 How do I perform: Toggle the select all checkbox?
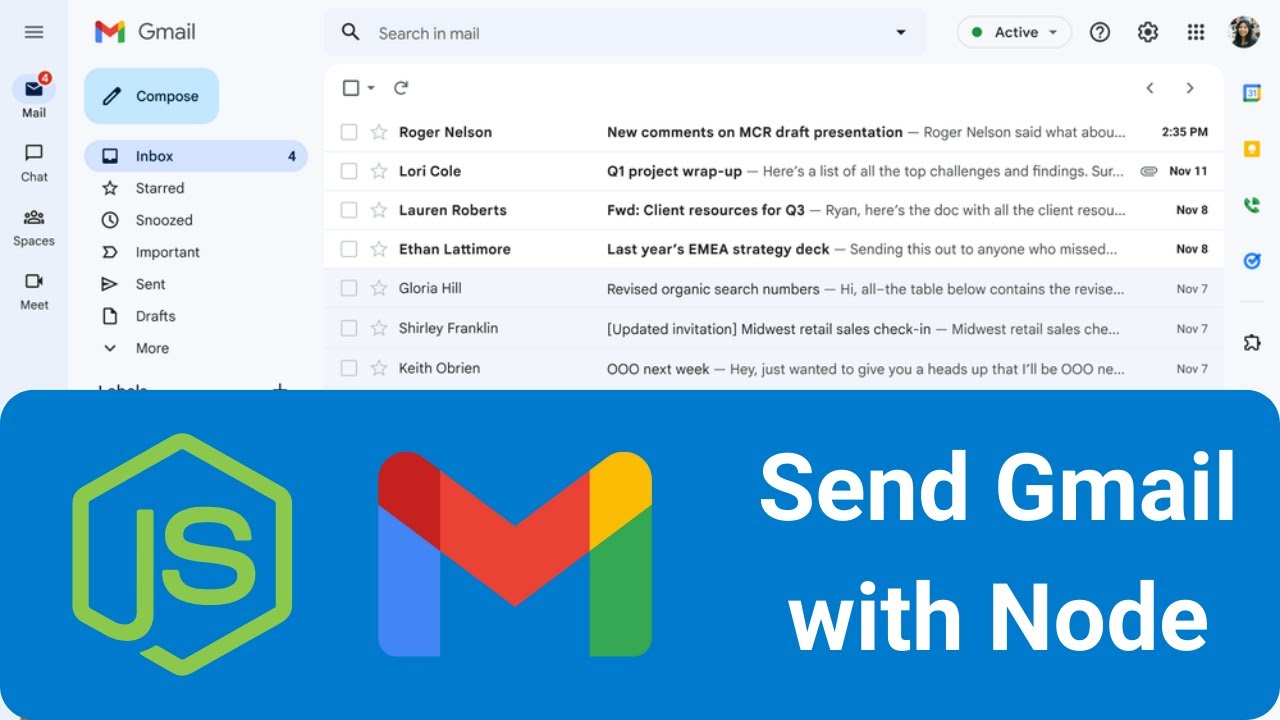[351, 88]
